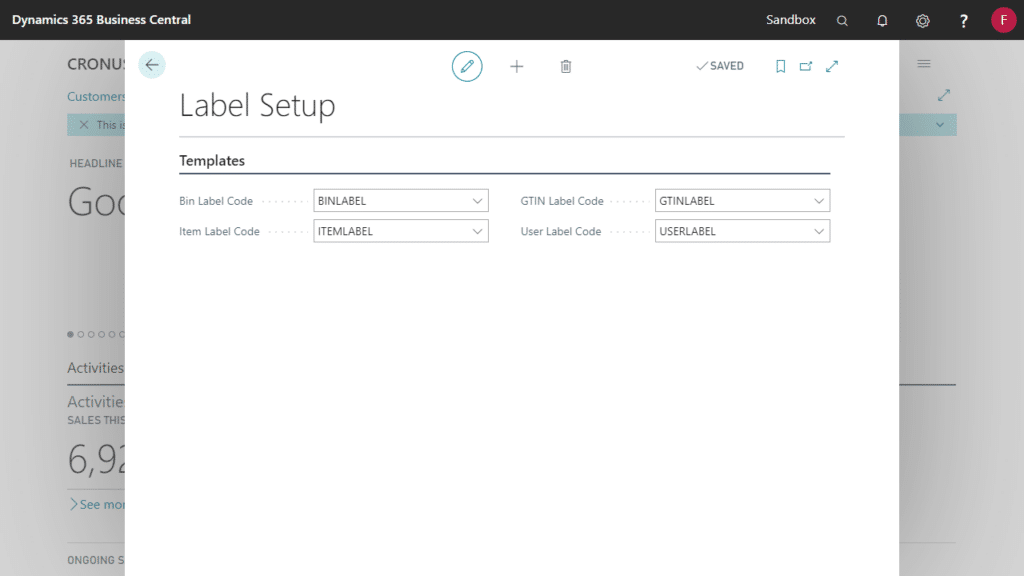Viewport: 1024px width, 576px height.
Task: Click the Delete trash icon
Action: 566,66
